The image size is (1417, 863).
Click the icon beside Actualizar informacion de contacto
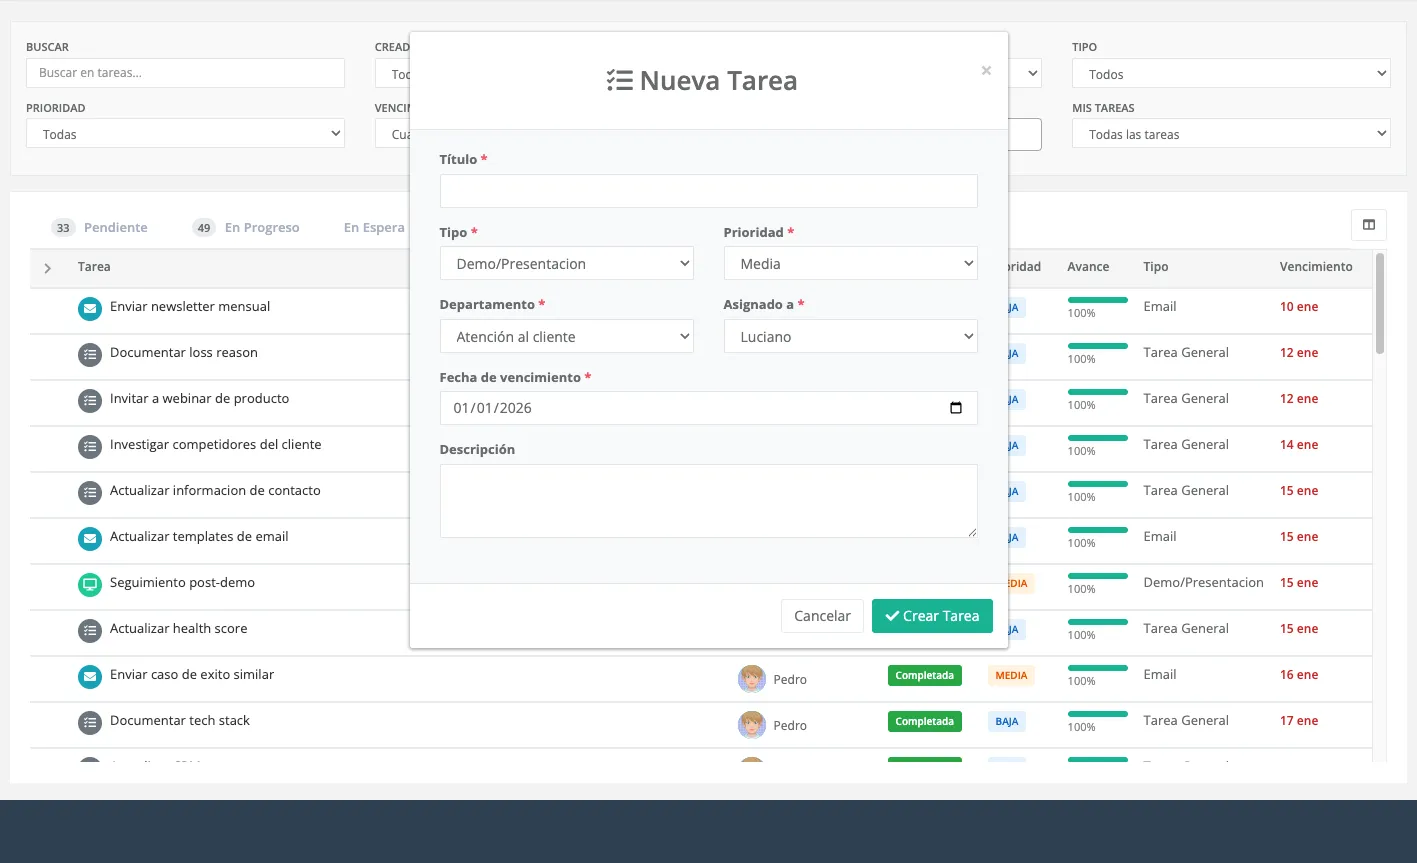[x=90, y=493]
